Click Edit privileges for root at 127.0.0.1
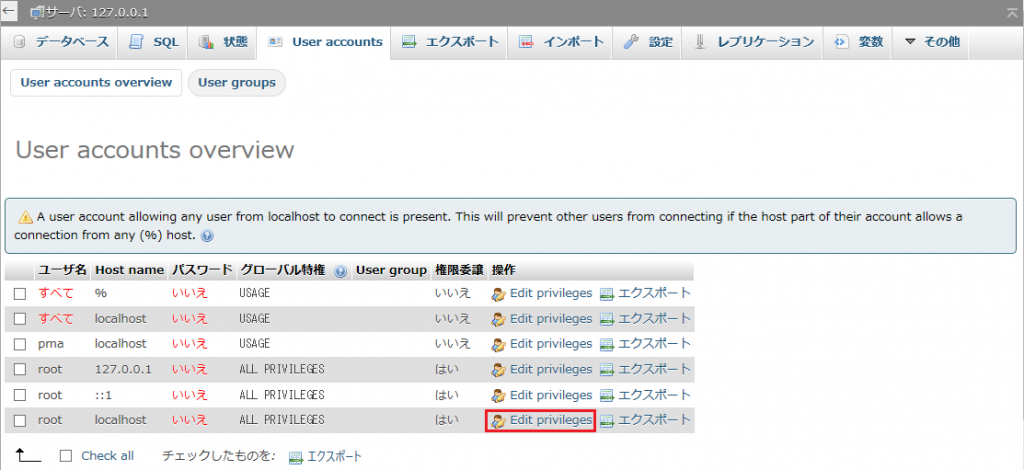Image resolution: width=1024 pixels, height=470 pixels. pyautogui.click(x=541, y=369)
